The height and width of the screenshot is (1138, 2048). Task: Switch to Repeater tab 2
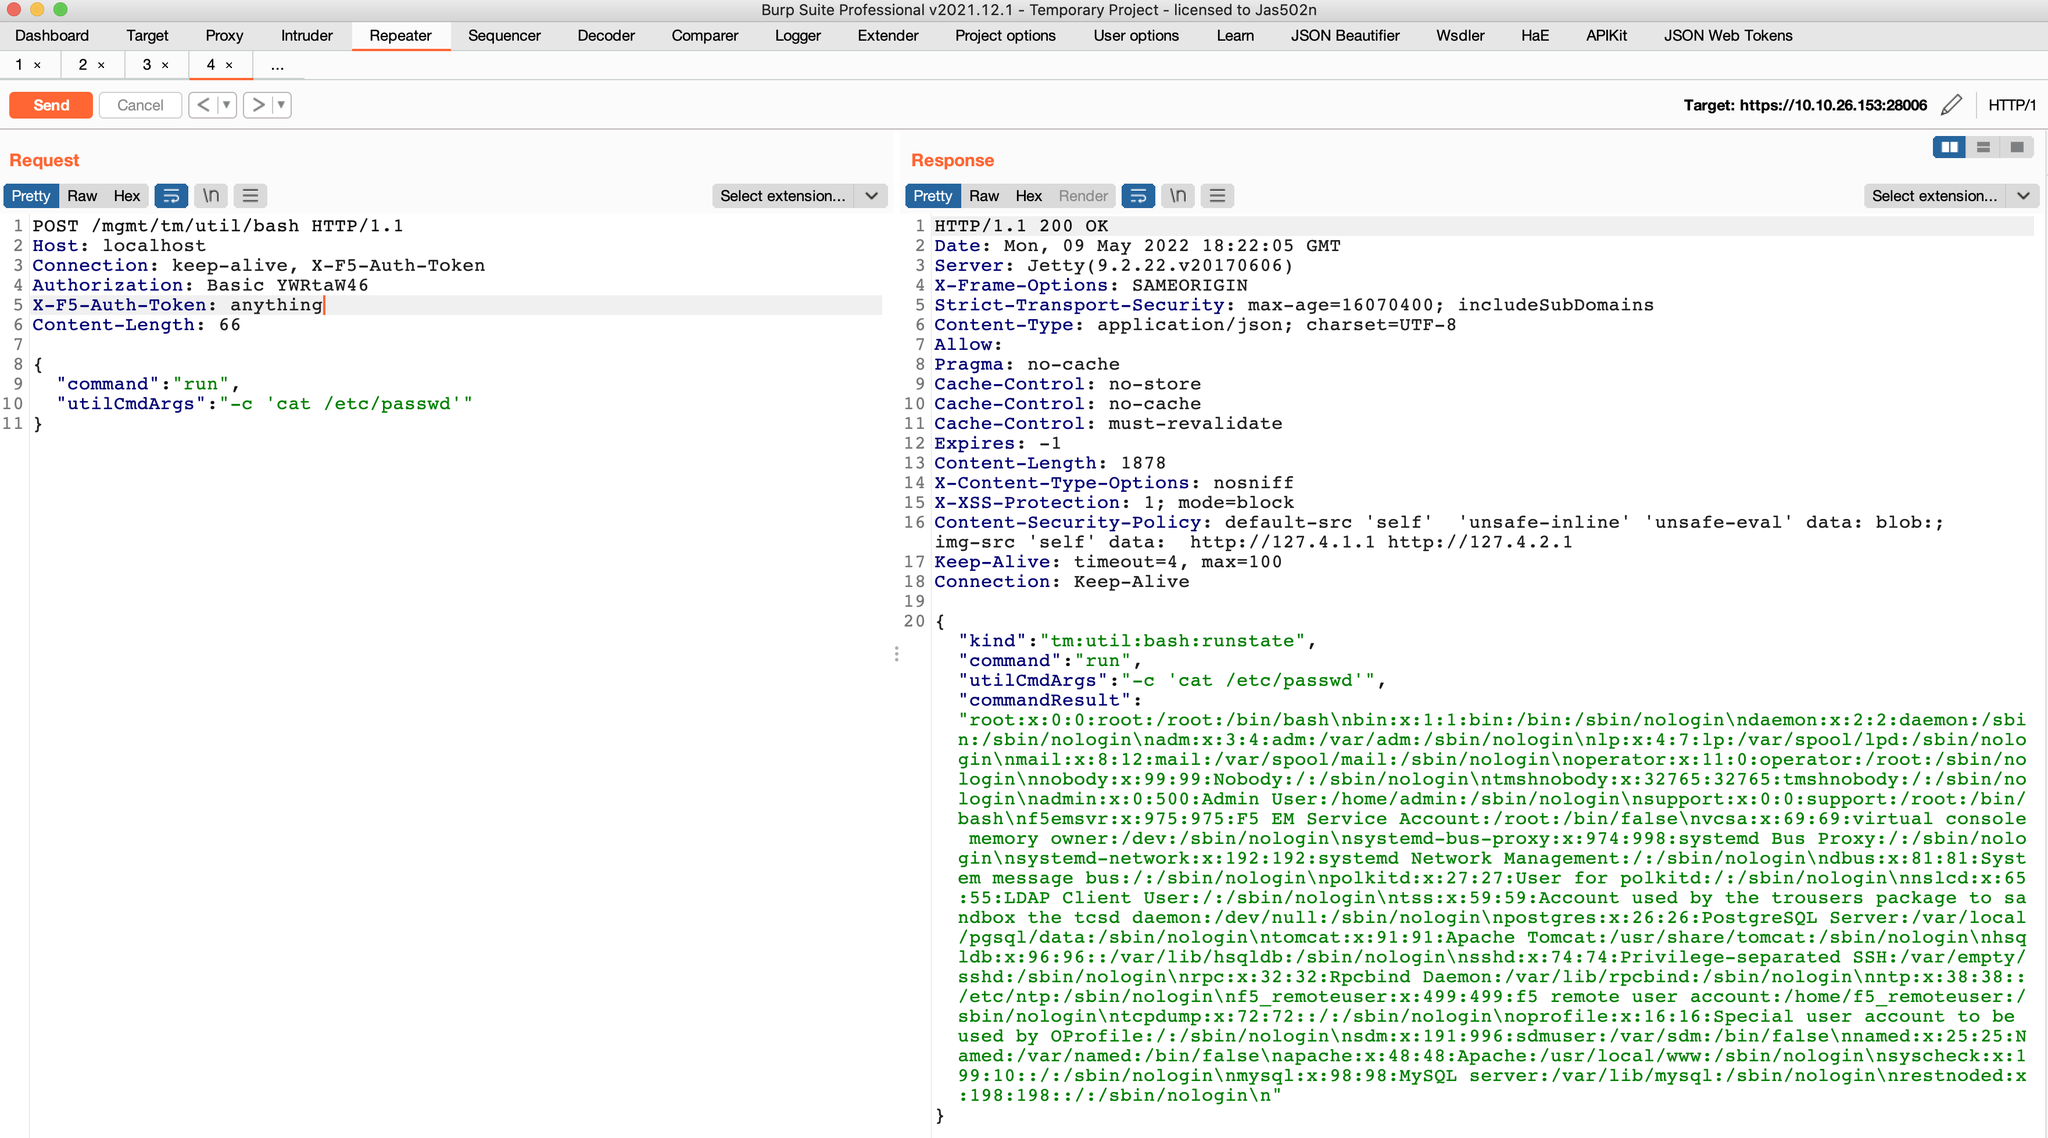84,64
